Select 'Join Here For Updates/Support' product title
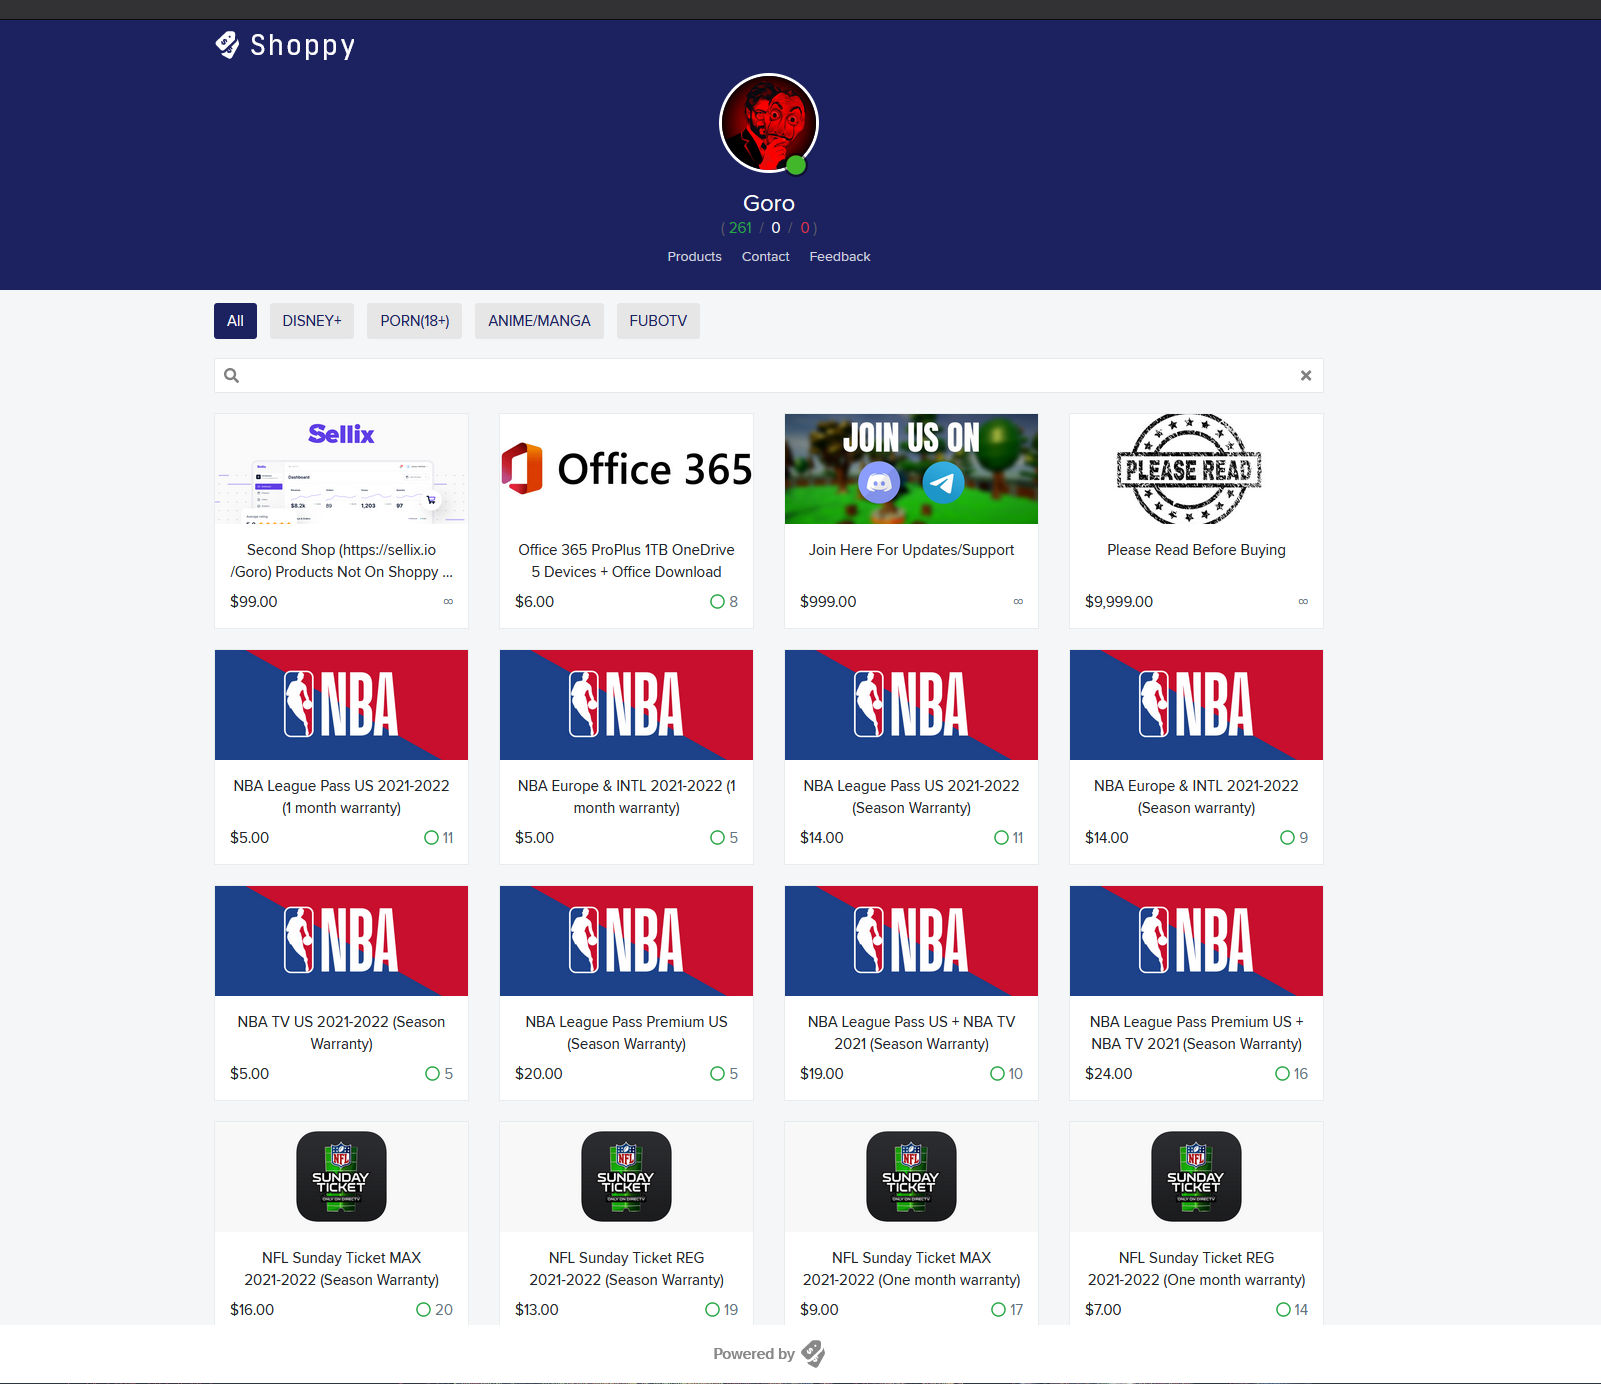This screenshot has height=1384, width=1601. point(911,550)
